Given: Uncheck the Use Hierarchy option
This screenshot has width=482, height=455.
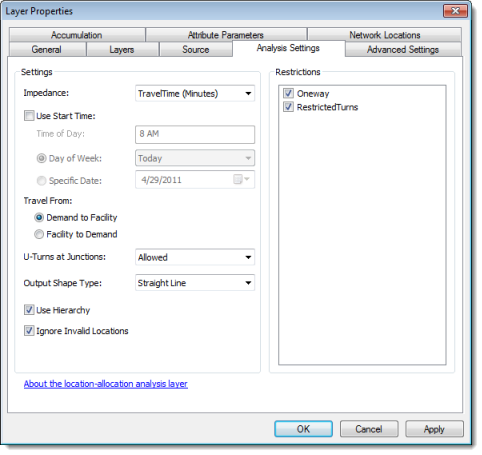Looking at the screenshot, I should [x=29, y=310].
